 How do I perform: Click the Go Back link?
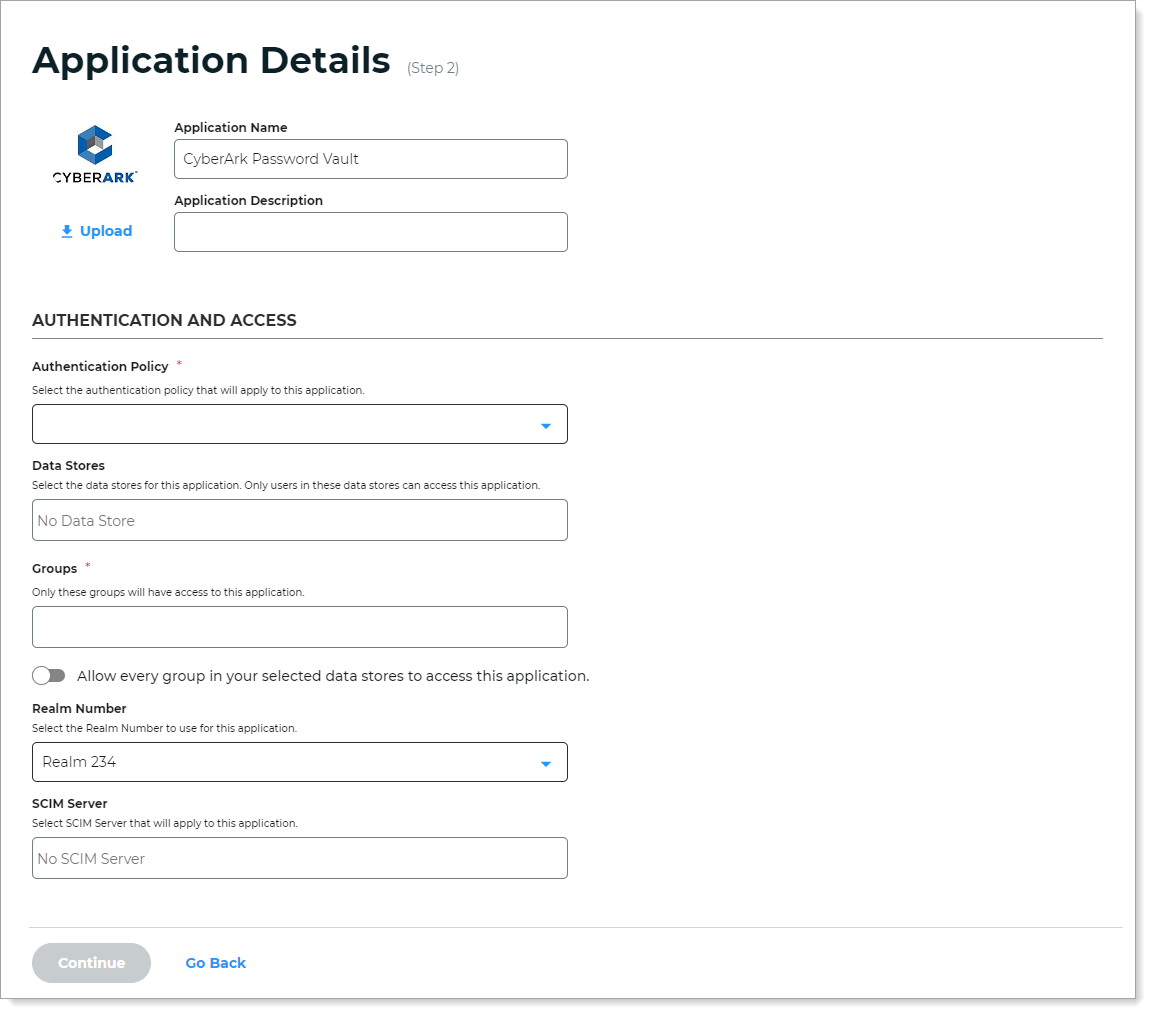click(x=215, y=963)
